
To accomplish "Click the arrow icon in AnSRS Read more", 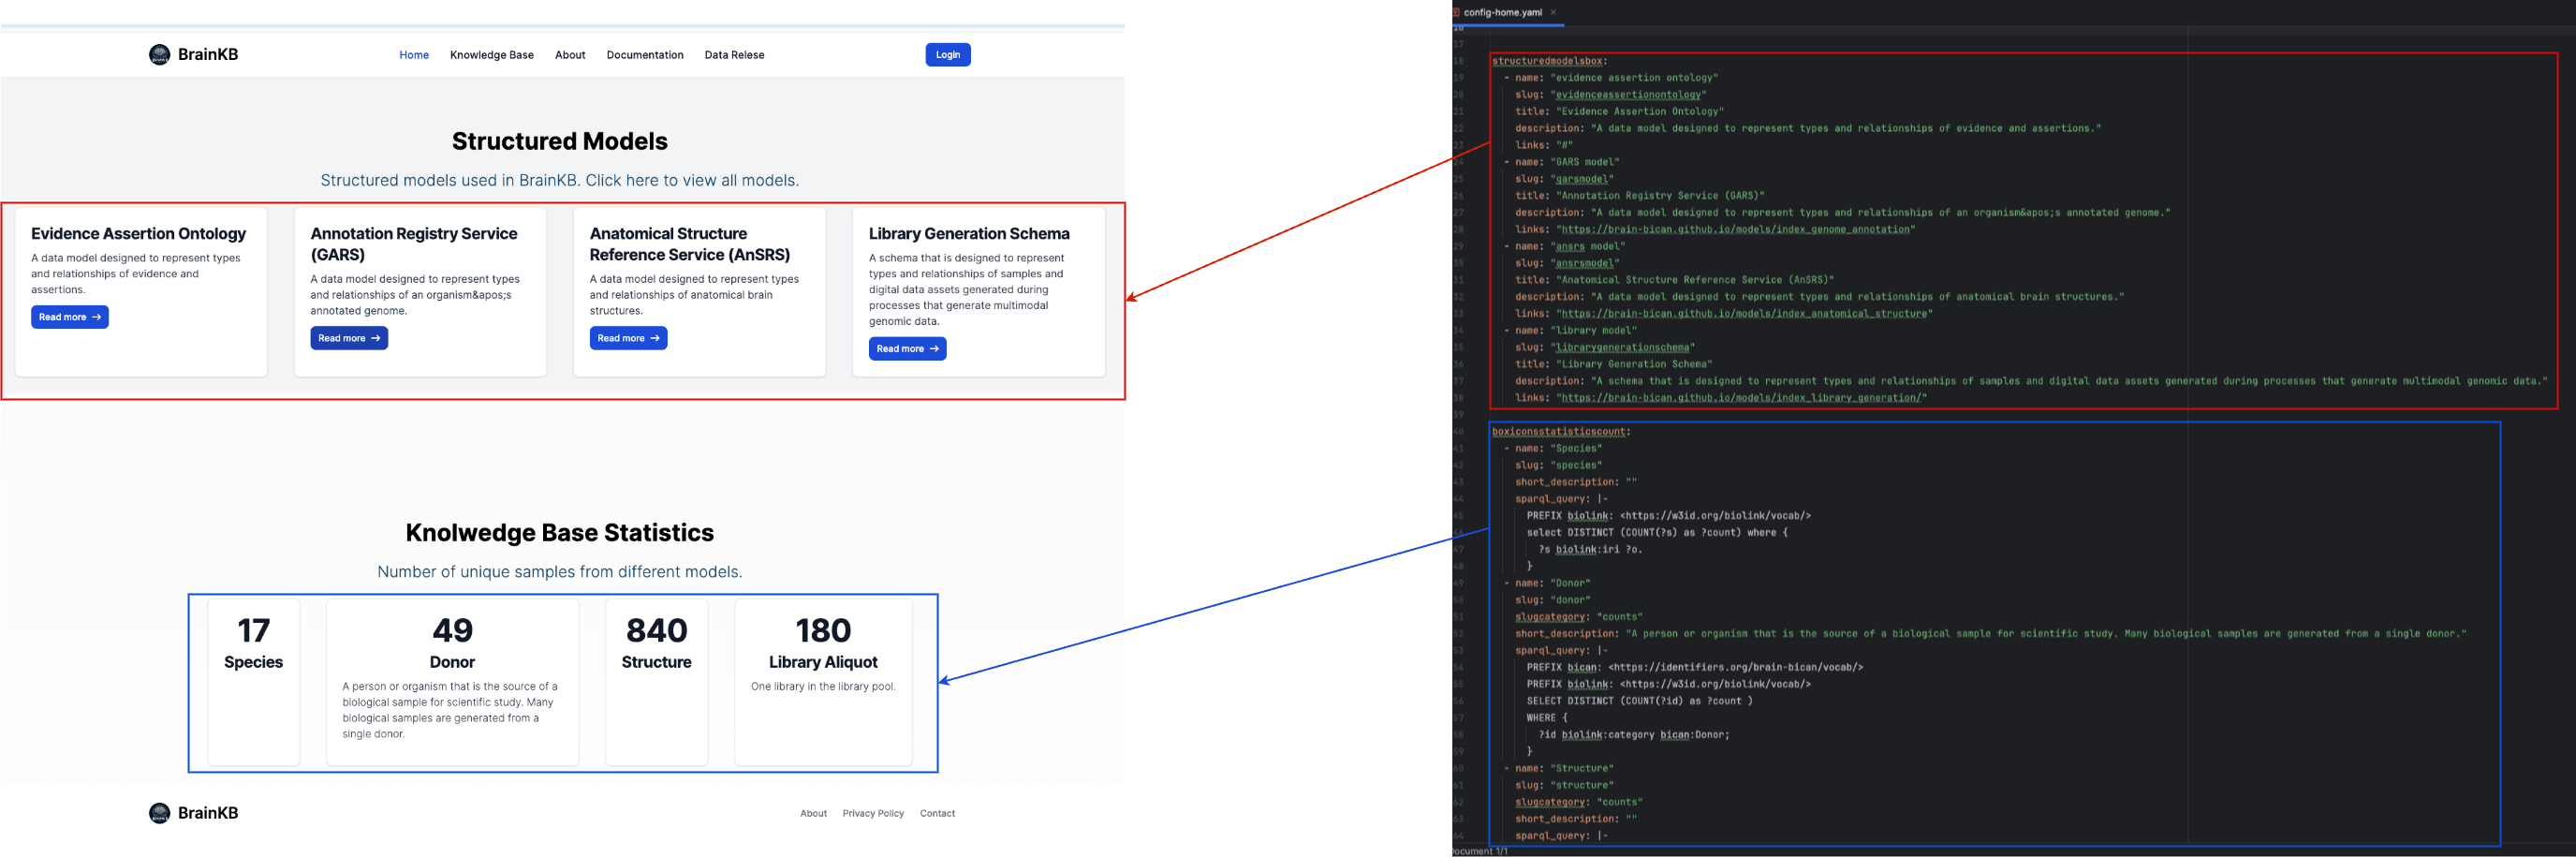I will tap(655, 338).
